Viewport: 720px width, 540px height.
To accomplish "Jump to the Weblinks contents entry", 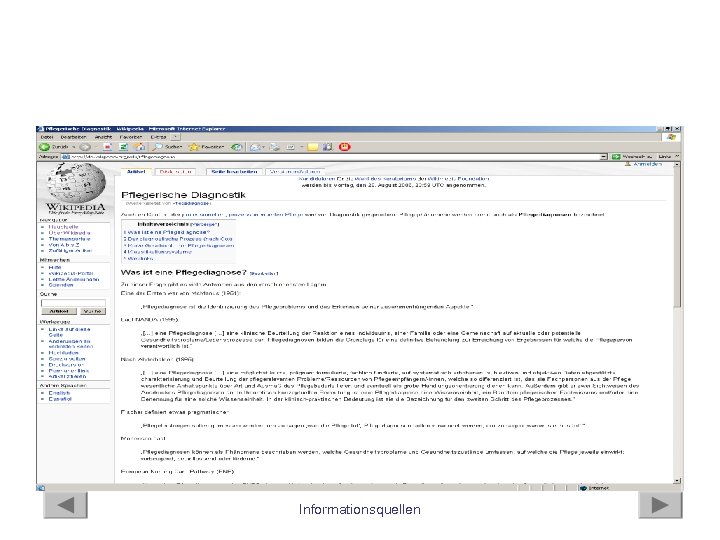I will pyautogui.click(x=138, y=259).
